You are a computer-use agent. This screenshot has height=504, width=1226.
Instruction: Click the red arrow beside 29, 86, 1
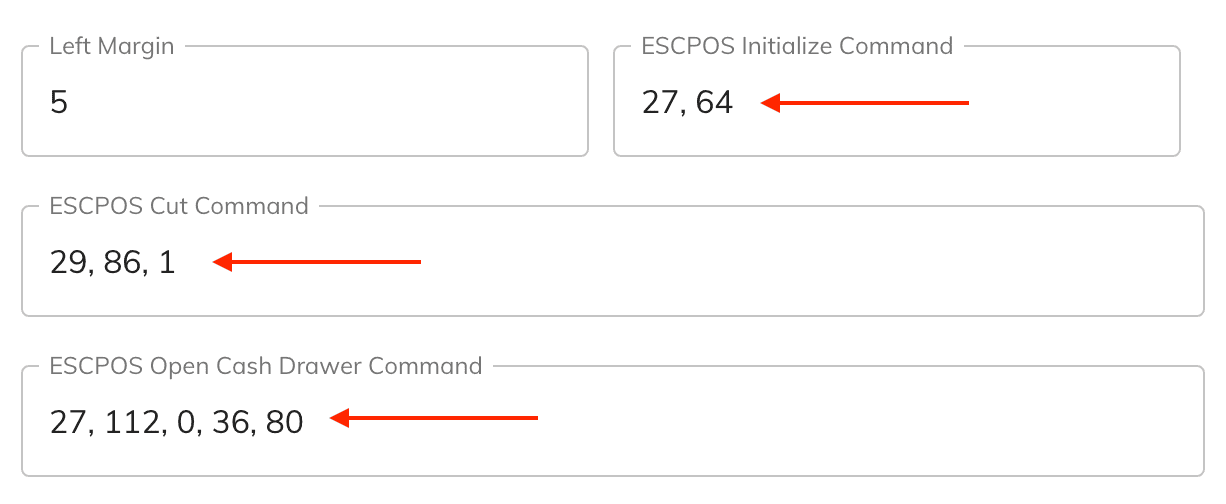317,262
